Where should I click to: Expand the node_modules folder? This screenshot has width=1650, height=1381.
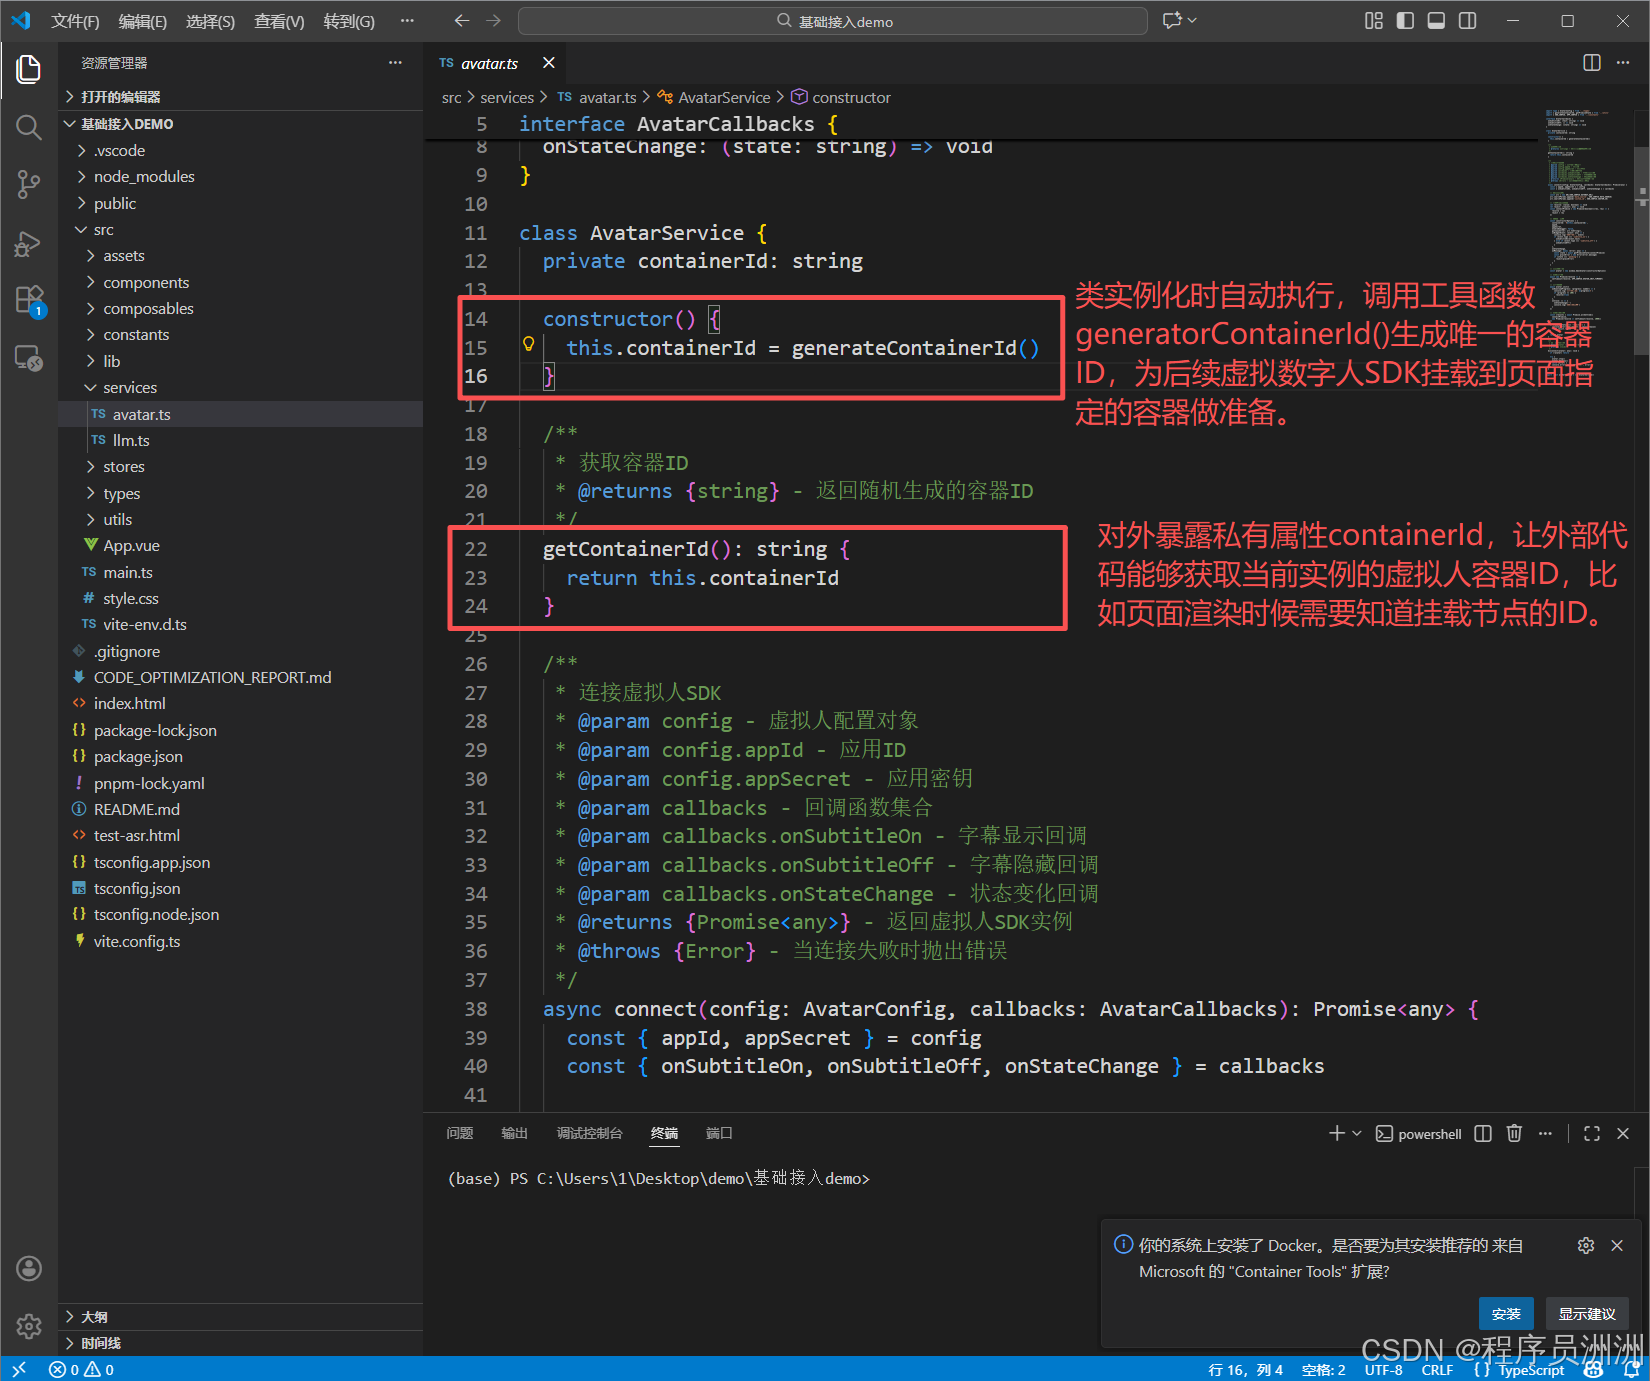[x=240, y=176]
